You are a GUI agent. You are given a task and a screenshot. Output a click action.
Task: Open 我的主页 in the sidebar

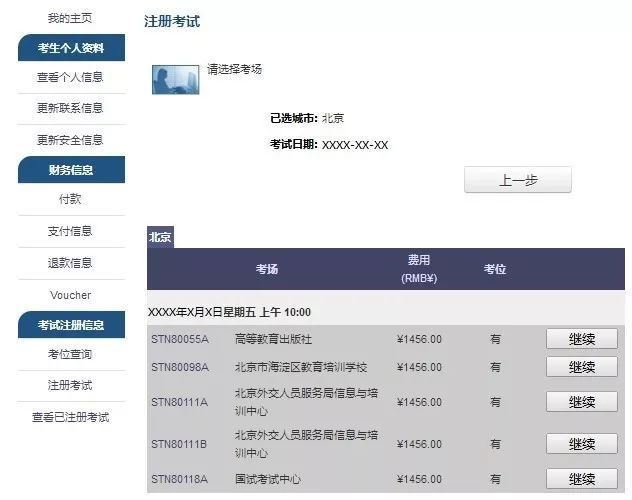tap(70, 18)
